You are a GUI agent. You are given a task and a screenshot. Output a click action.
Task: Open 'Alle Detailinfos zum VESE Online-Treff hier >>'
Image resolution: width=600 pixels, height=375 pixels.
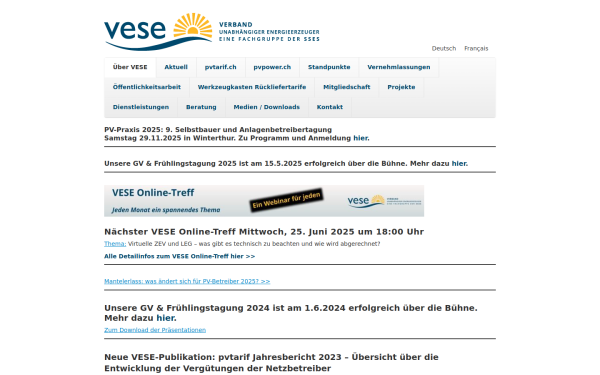pyautogui.click(x=179, y=256)
